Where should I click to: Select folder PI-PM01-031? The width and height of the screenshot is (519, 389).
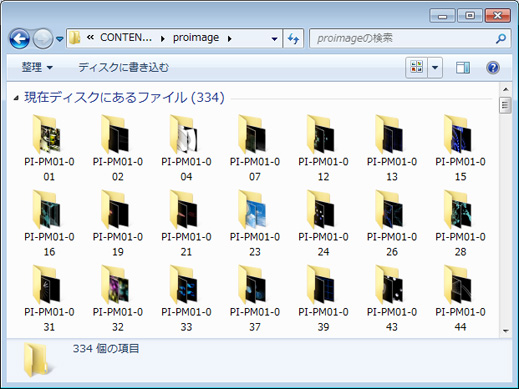49,299
